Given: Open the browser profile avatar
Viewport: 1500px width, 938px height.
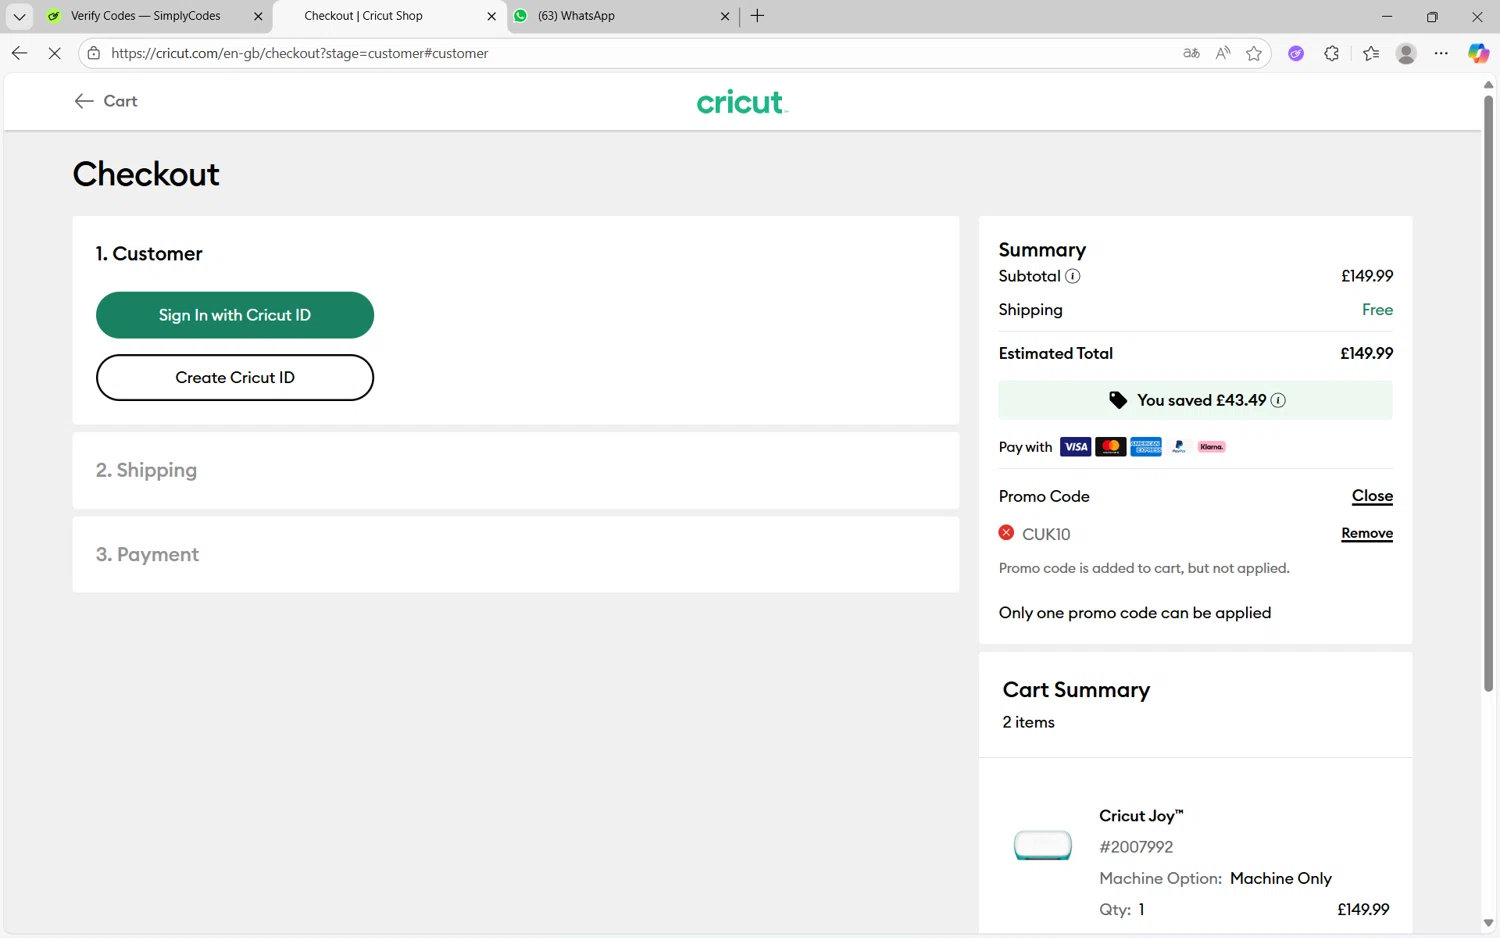Looking at the screenshot, I should tap(1406, 53).
